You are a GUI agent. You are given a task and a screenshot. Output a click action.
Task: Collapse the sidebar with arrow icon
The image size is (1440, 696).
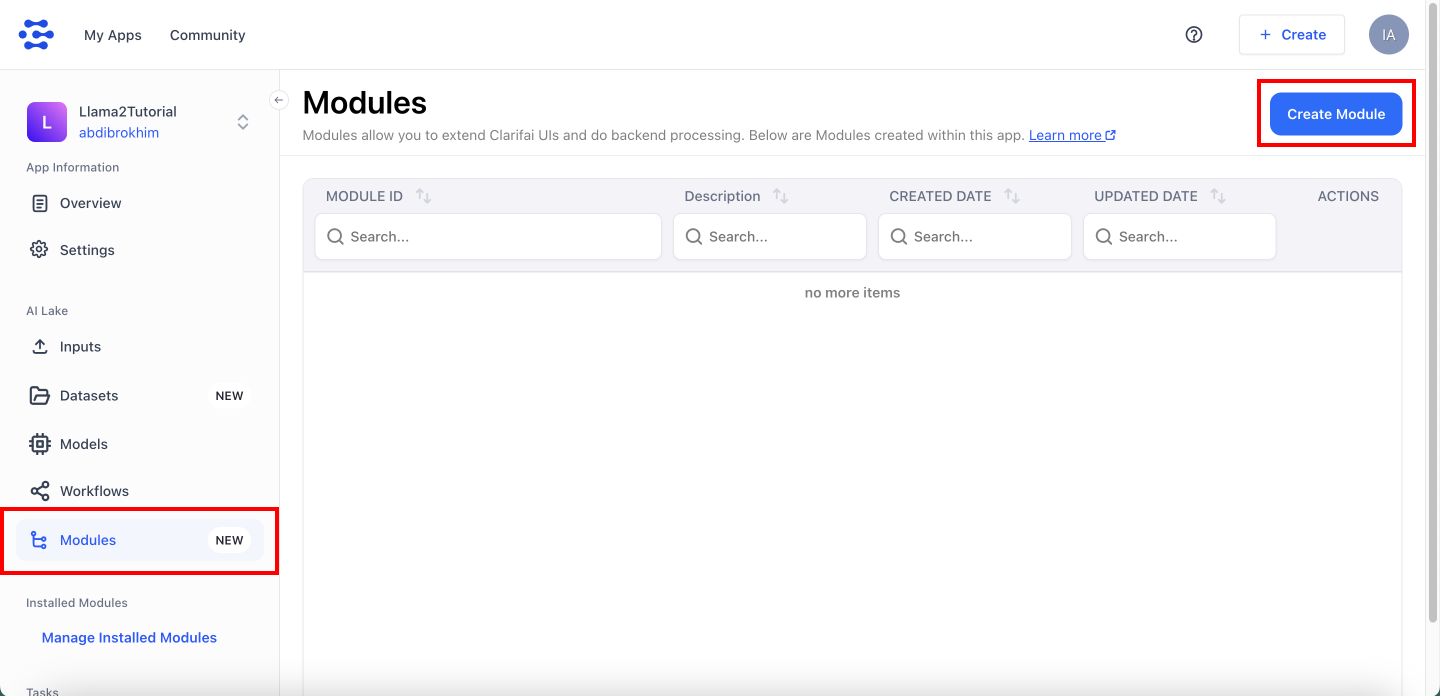click(279, 100)
